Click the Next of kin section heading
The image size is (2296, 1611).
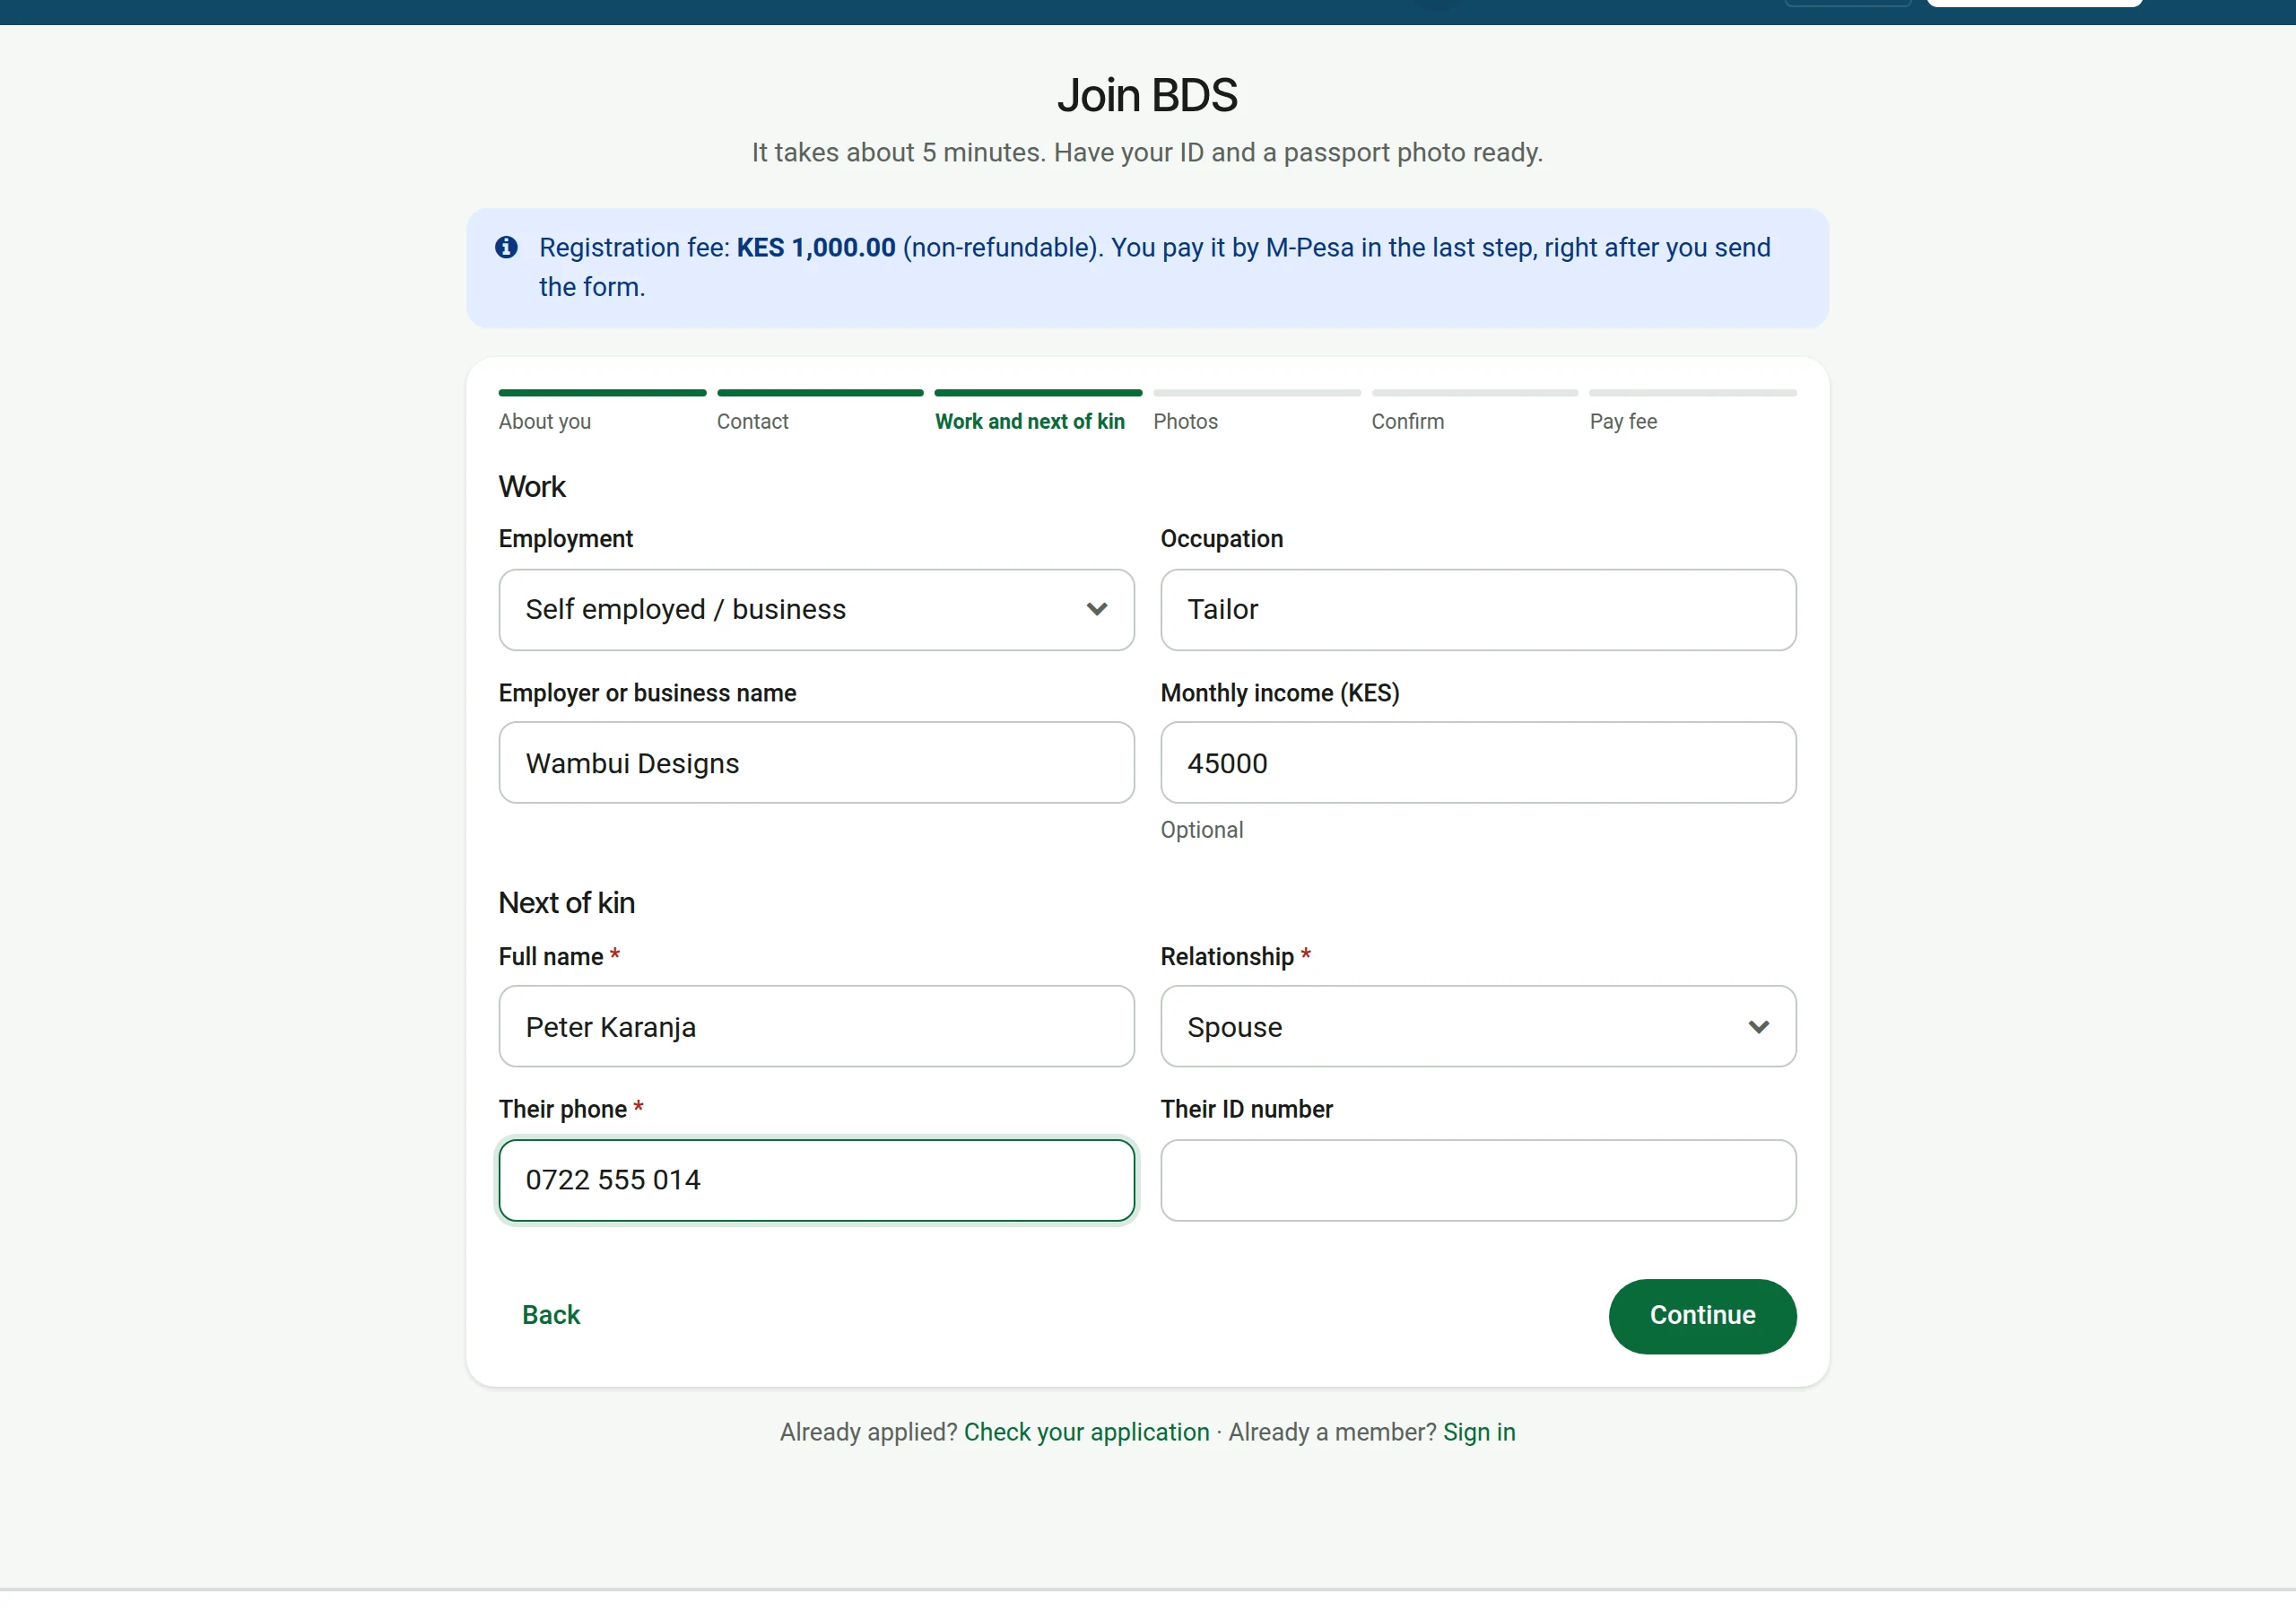point(567,903)
